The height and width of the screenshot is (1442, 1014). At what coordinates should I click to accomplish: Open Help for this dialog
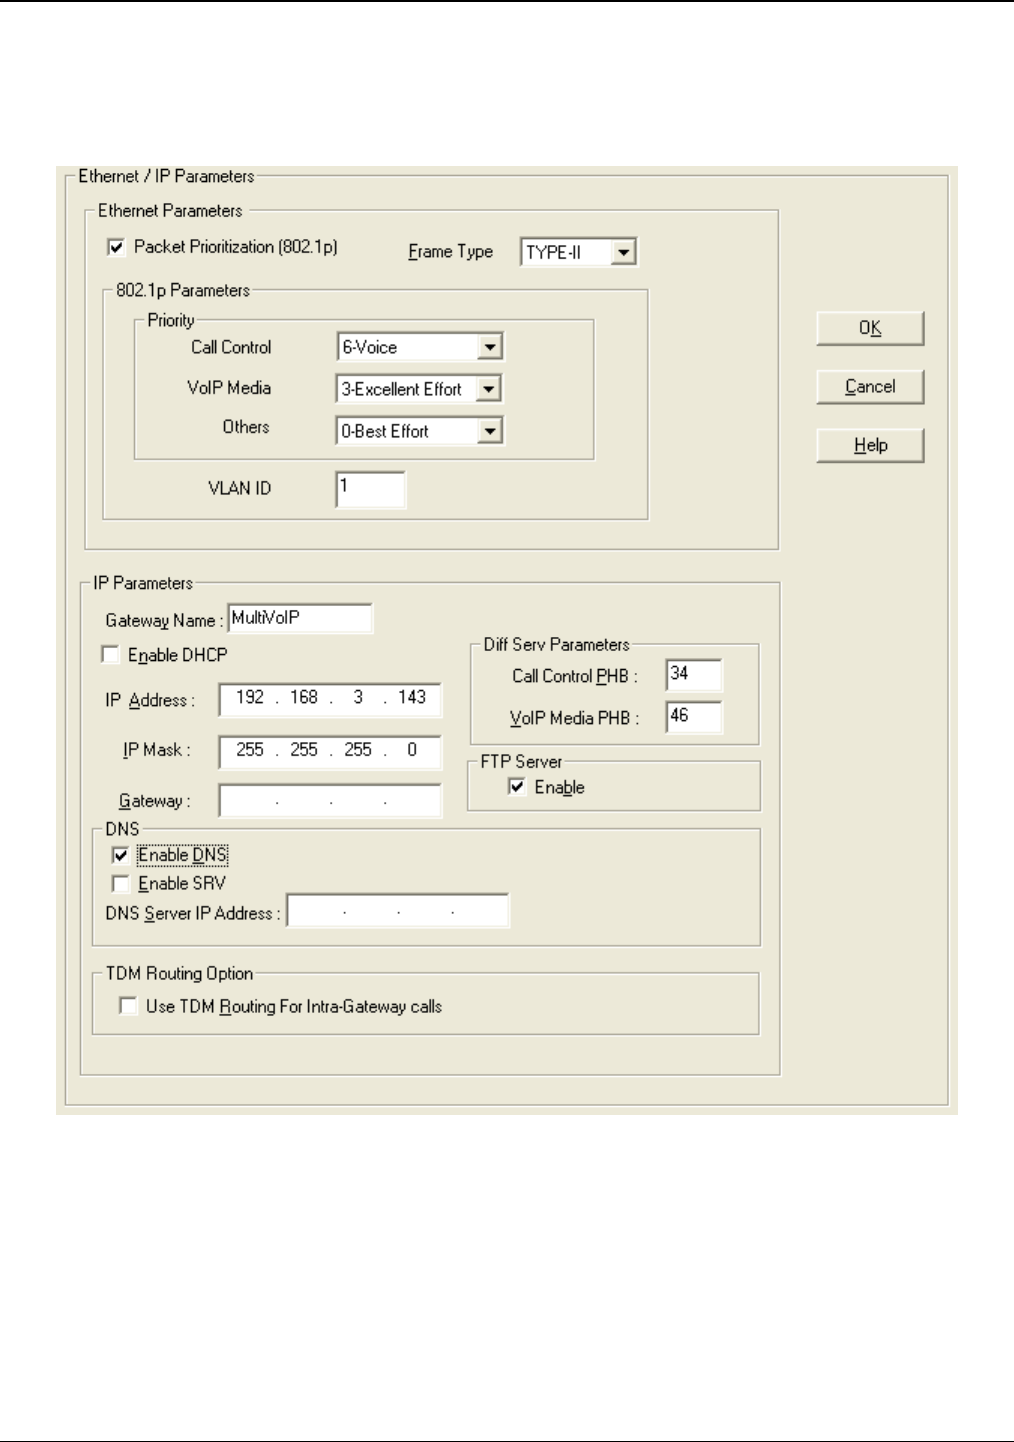tap(870, 446)
